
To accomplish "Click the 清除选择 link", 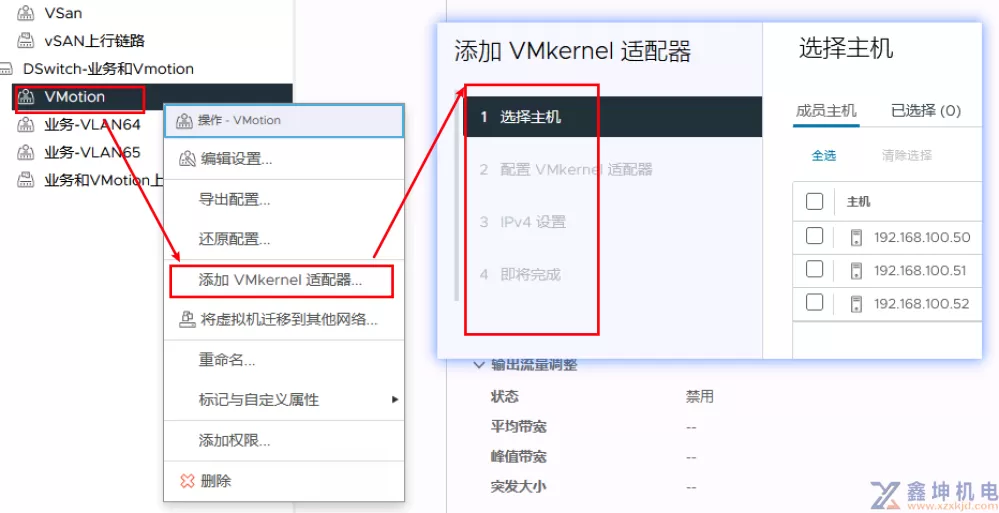I will [907, 155].
